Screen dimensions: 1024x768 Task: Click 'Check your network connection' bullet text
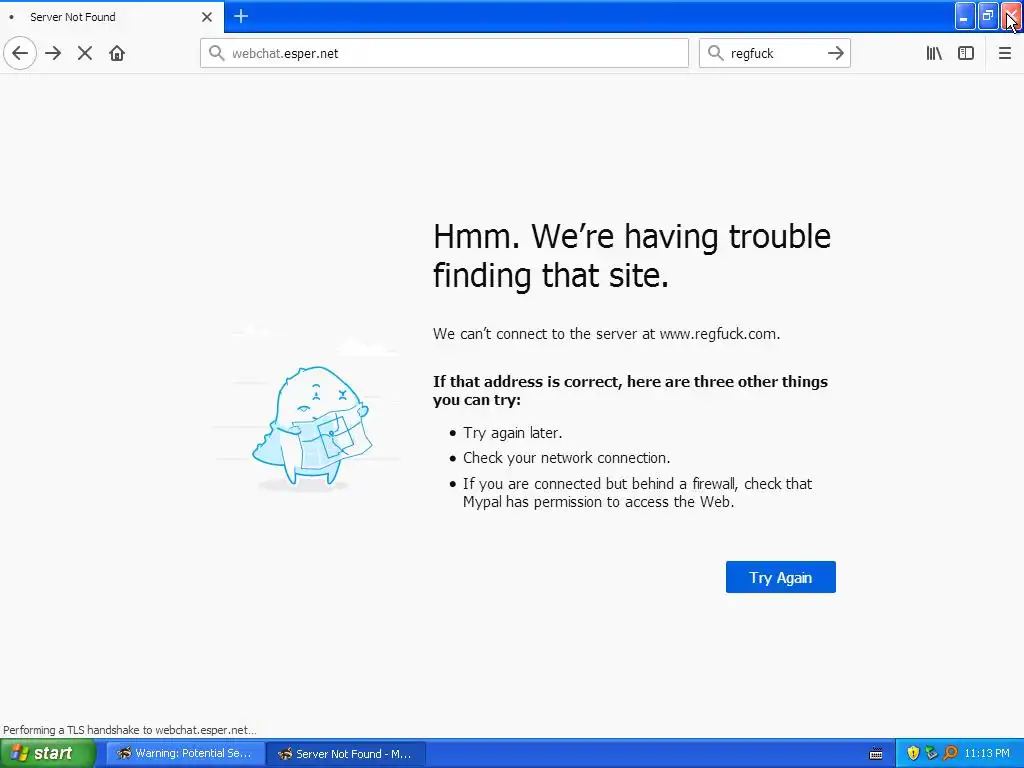tap(566, 458)
